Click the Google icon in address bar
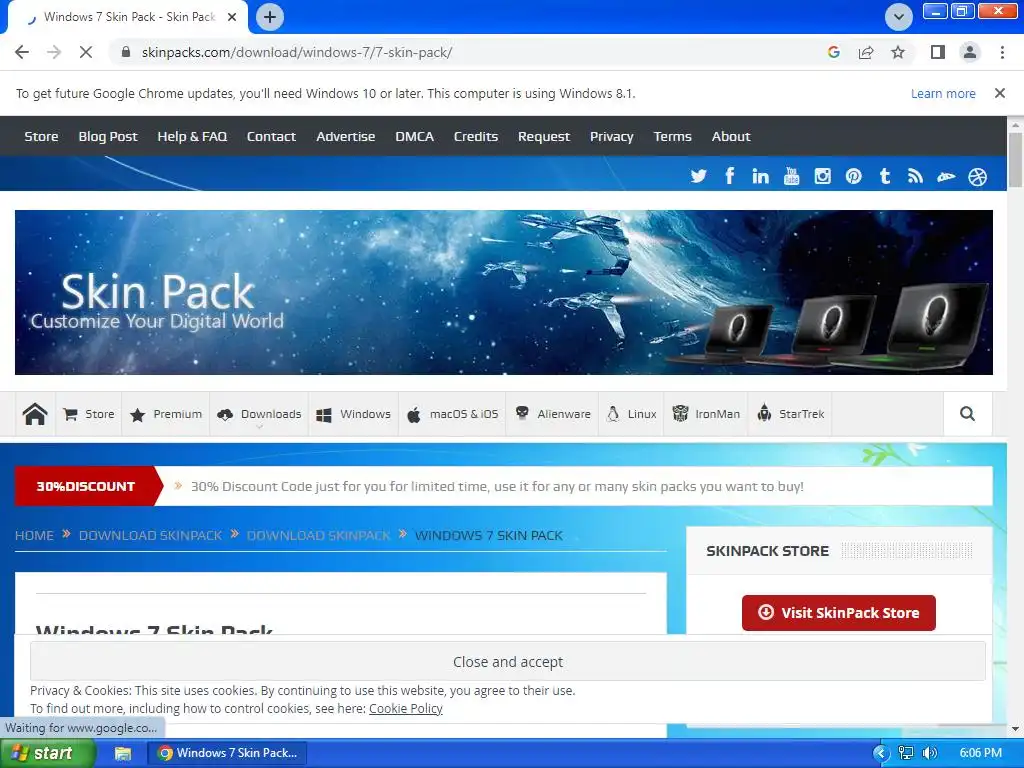The height and width of the screenshot is (768, 1024). [x=833, y=52]
